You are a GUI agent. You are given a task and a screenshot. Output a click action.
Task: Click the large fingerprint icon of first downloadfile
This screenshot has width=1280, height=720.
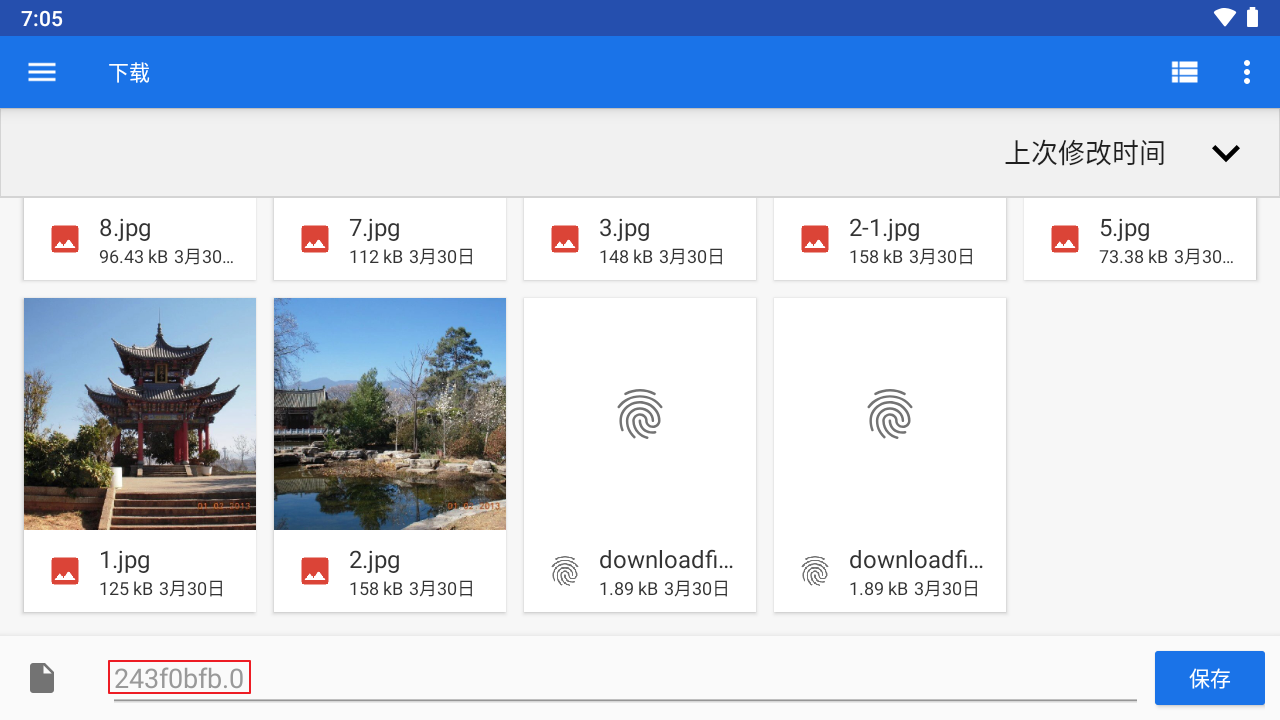point(640,414)
